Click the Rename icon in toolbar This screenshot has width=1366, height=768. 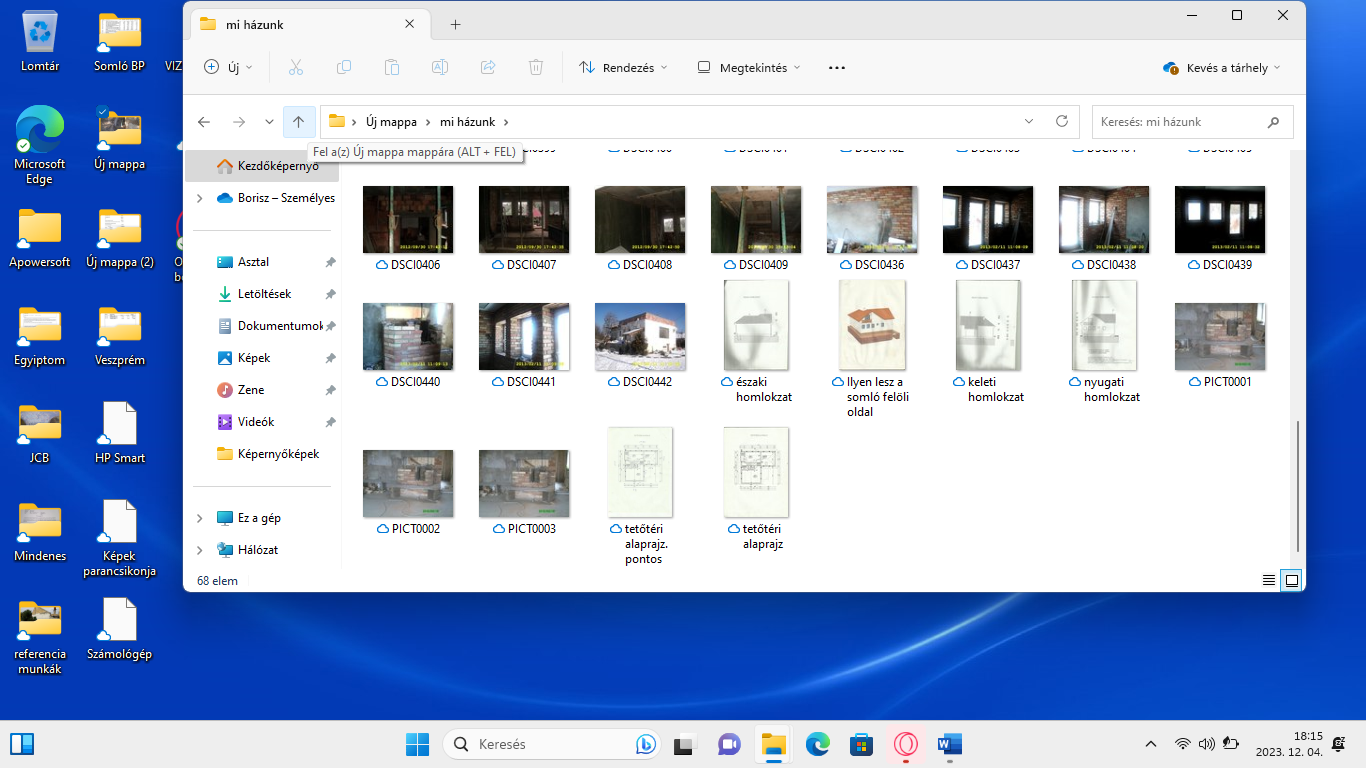(439, 67)
